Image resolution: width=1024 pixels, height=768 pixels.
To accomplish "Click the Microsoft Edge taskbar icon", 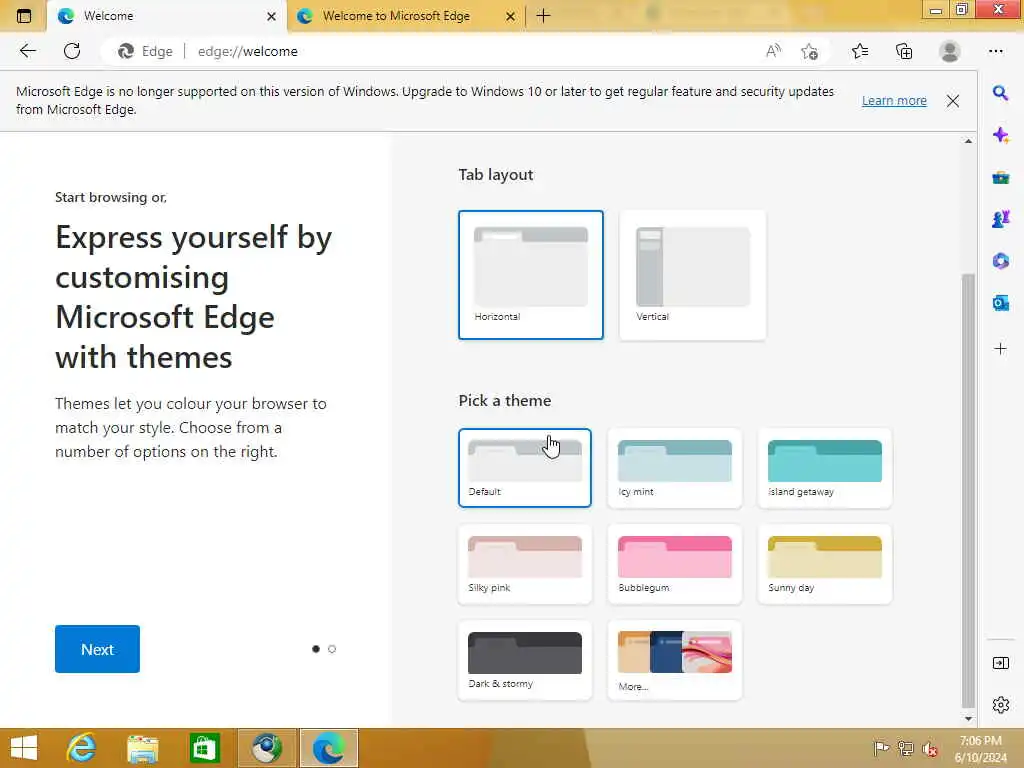I will [328, 748].
